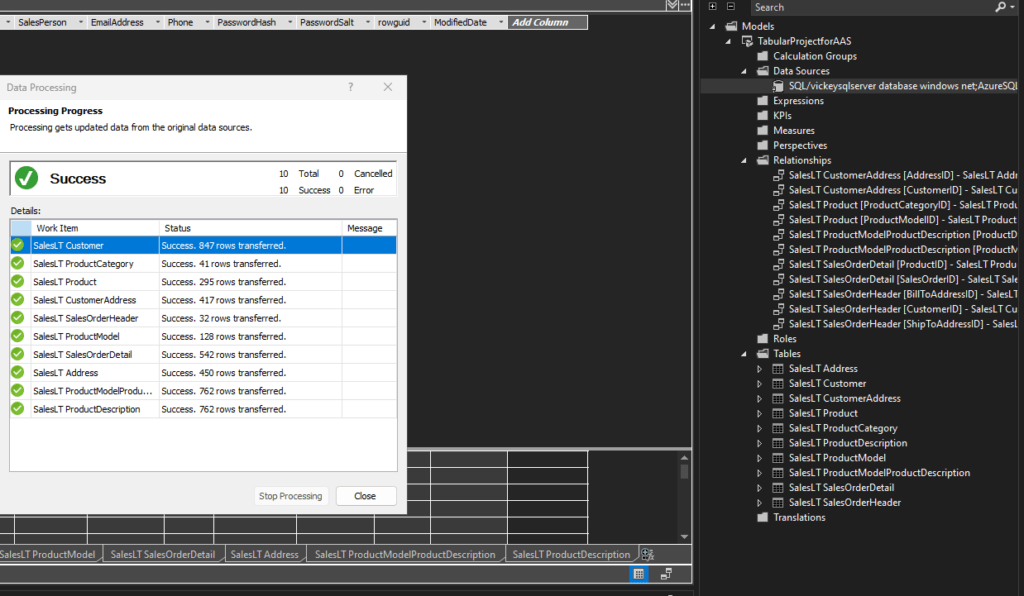Image resolution: width=1024 pixels, height=596 pixels.
Task: Click '450 rows transferred' status cell
Action: pyautogui.click(x=250, y=373)
